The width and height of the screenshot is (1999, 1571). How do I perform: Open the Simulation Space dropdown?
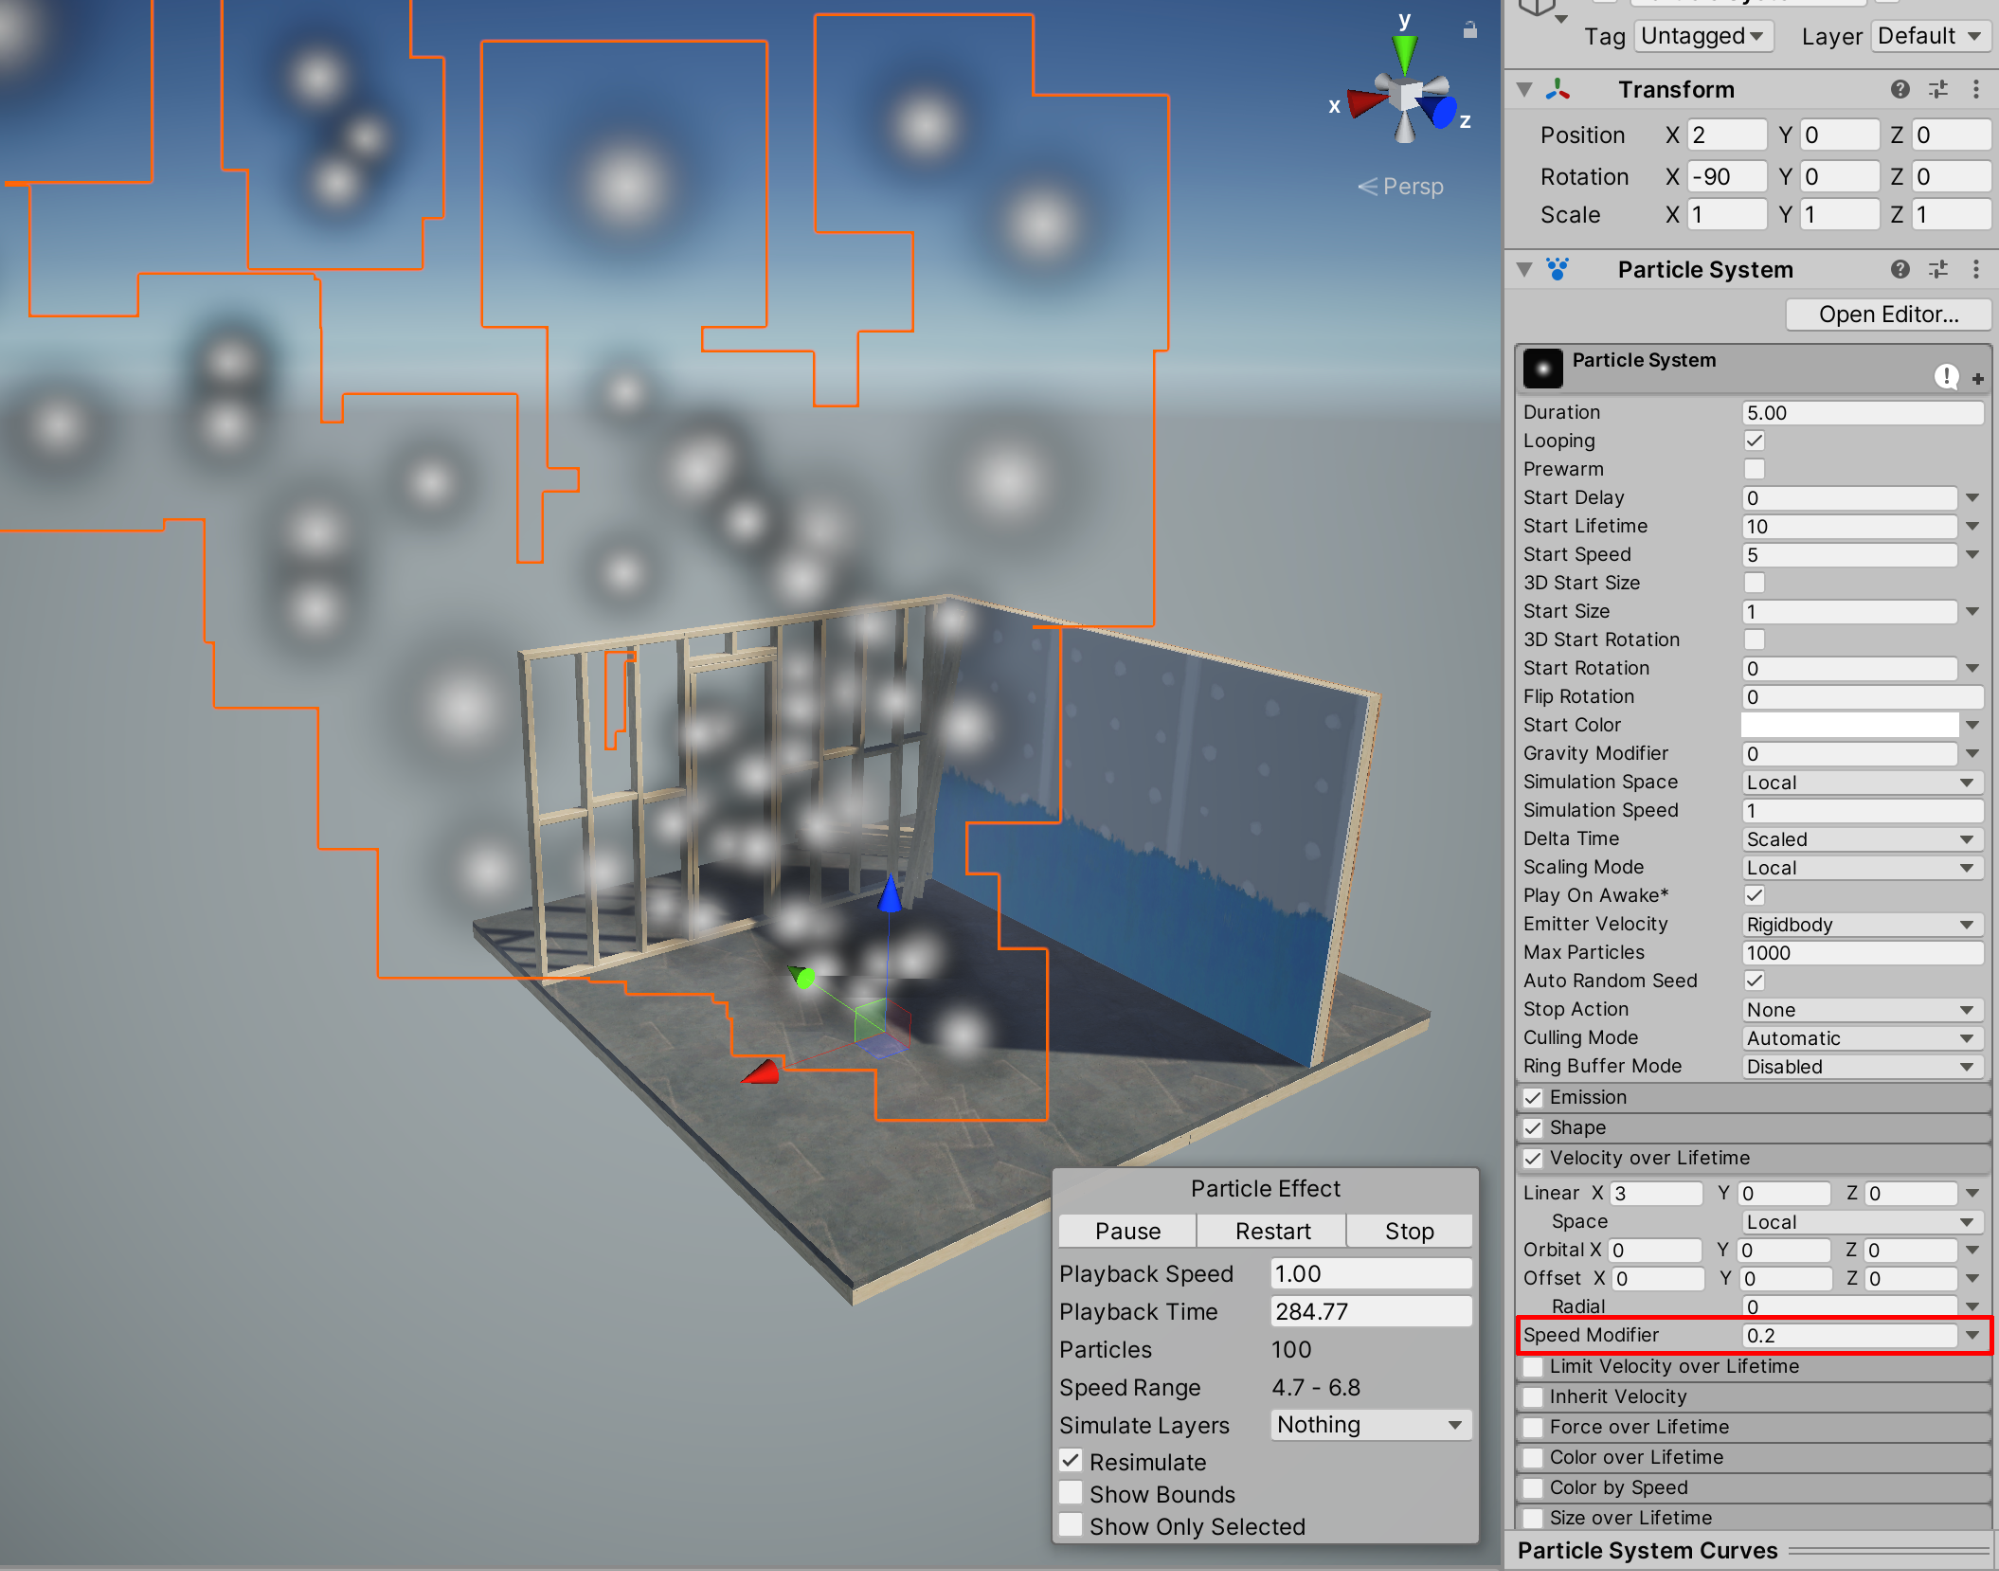(x=1860, y=782)
